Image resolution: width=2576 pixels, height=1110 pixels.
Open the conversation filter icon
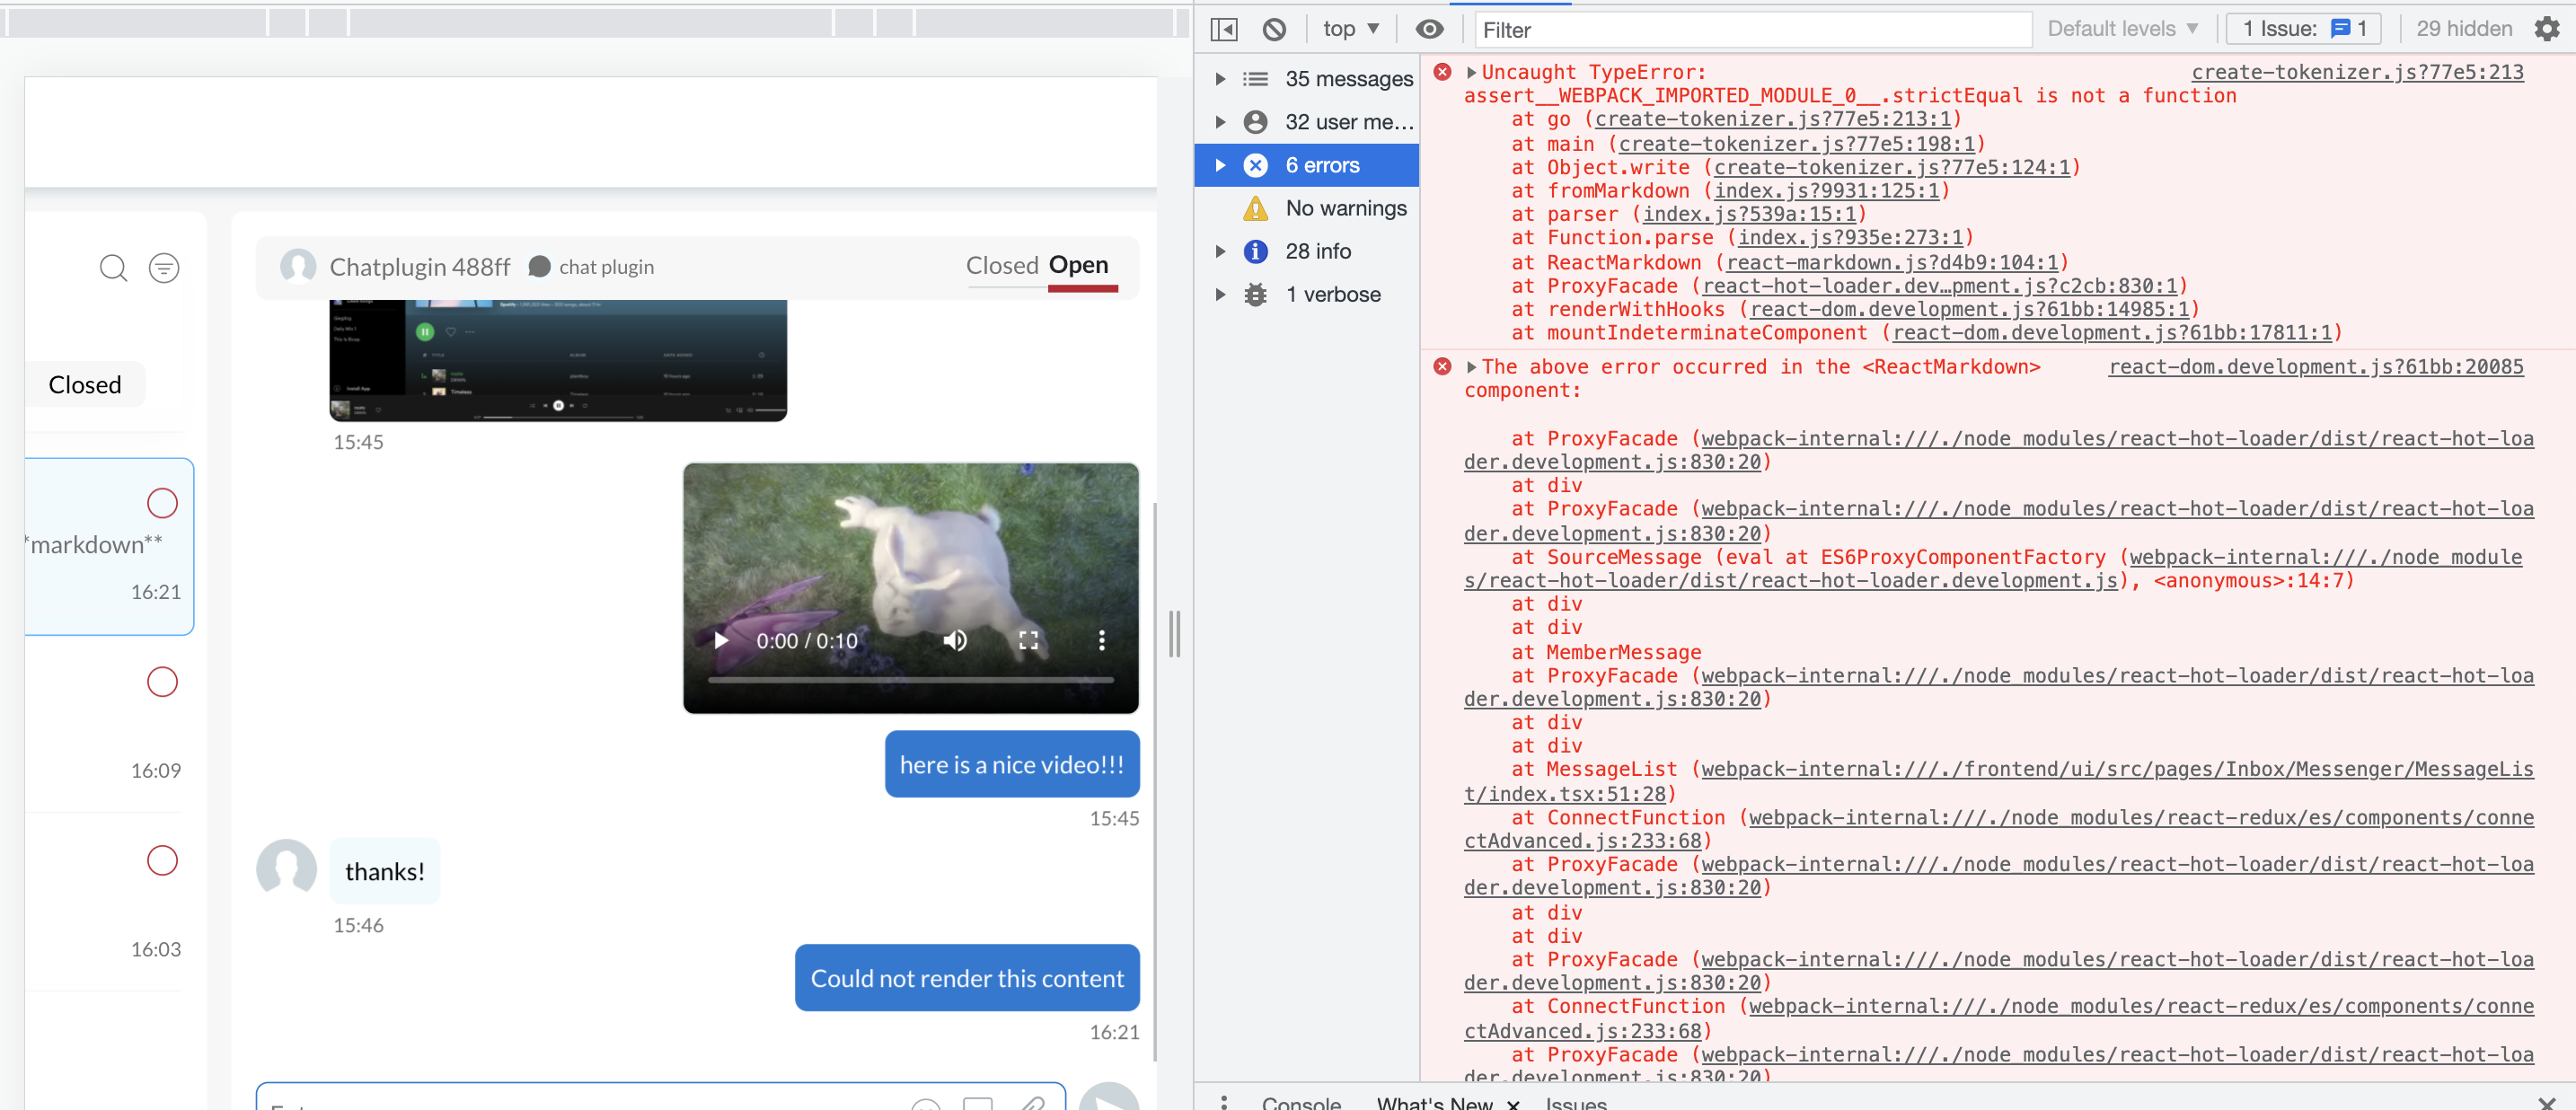point(164,268)
